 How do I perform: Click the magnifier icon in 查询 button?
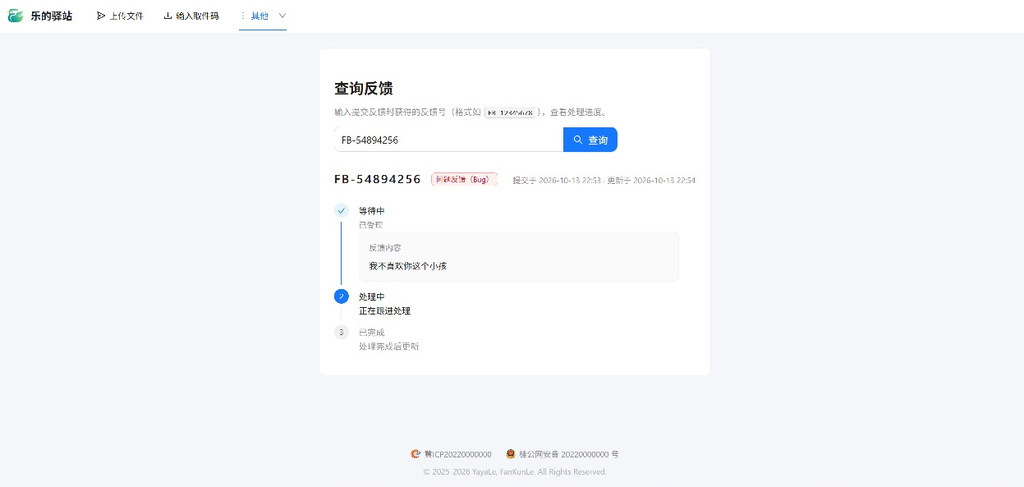[x=578, y=140]
